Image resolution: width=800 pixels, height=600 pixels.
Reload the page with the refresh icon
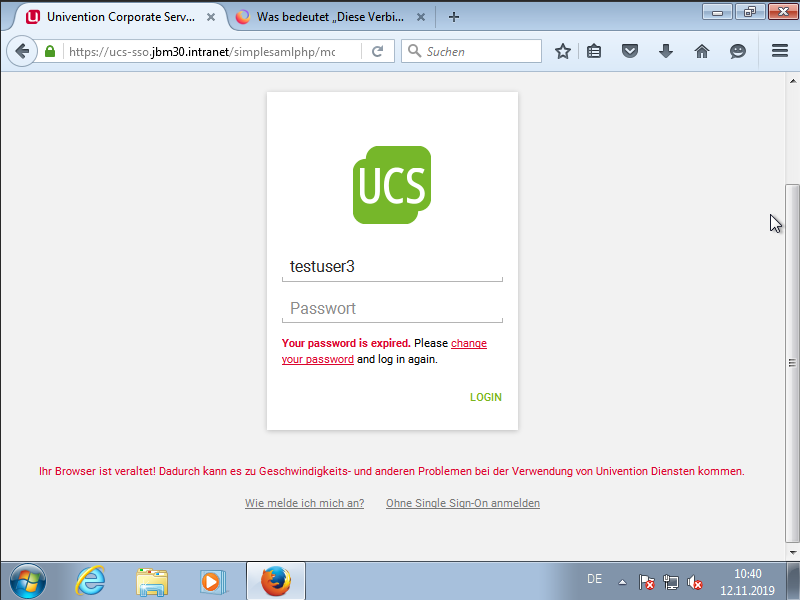pos(378,51)
